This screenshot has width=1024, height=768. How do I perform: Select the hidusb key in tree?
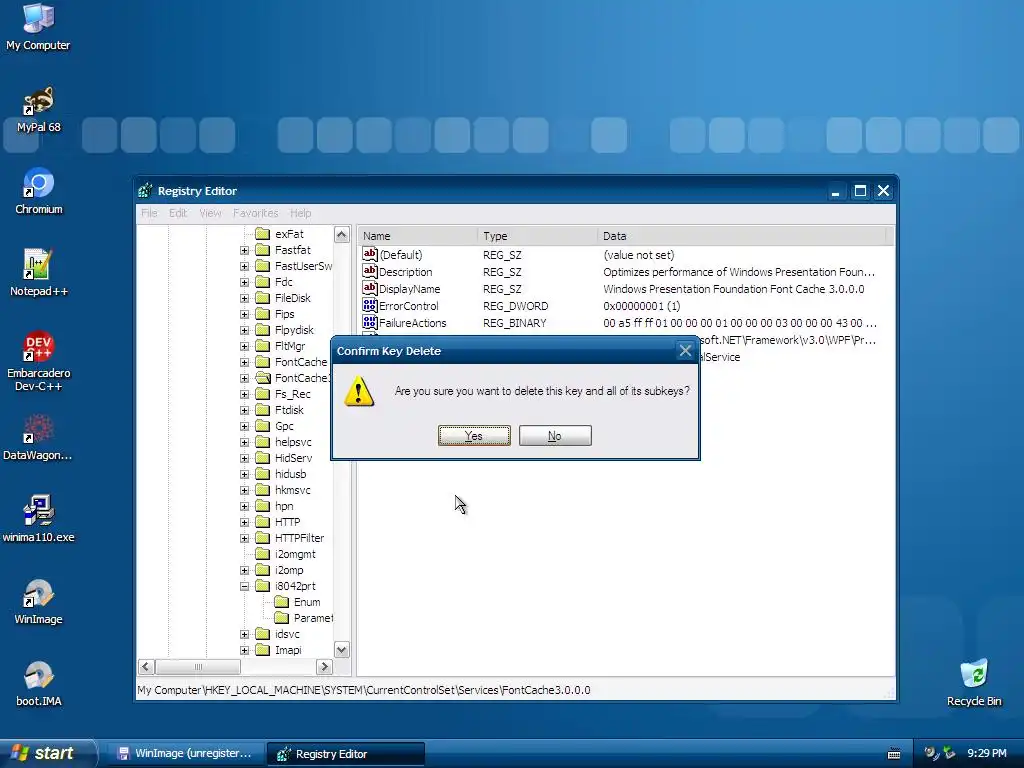tap(291, 474)
